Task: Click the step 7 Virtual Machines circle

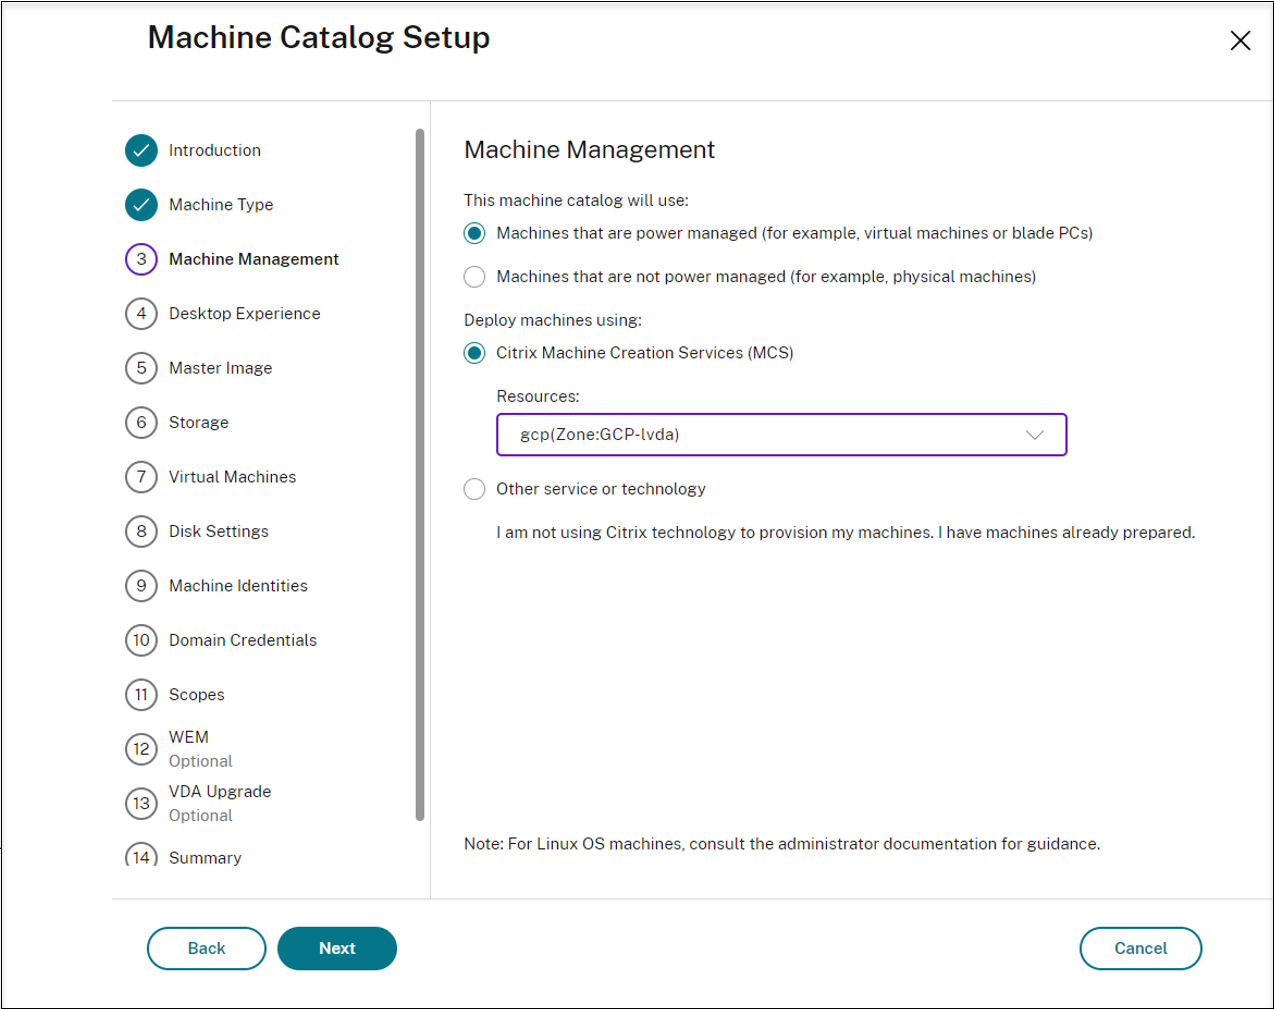Action: (141, 477)
